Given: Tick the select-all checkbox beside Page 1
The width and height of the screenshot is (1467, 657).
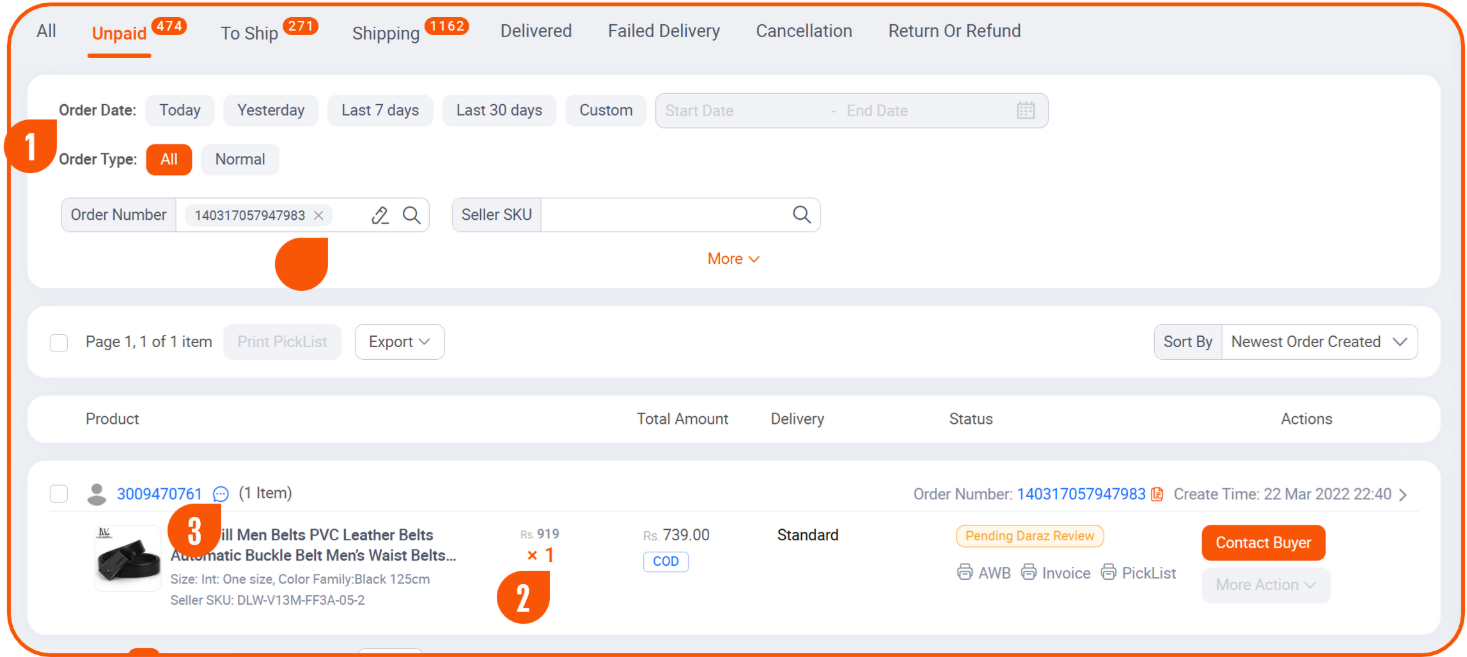Looking at the screenshot, I should [x=59, y=342].
